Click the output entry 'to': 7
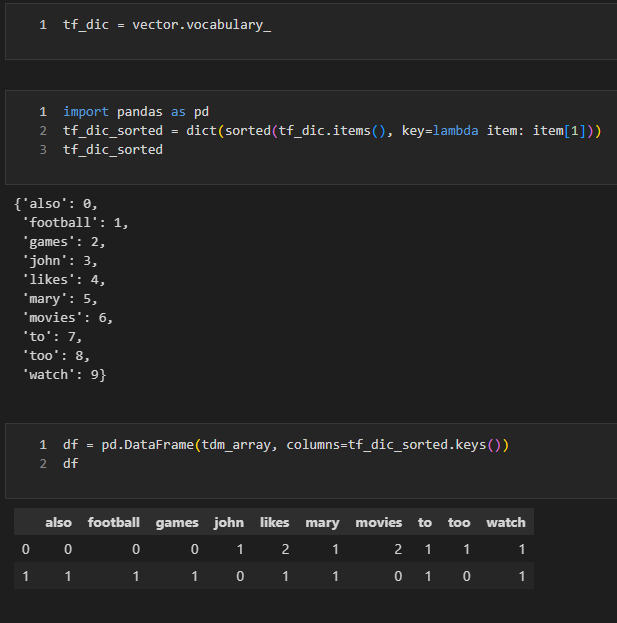 tap(52, 337)
